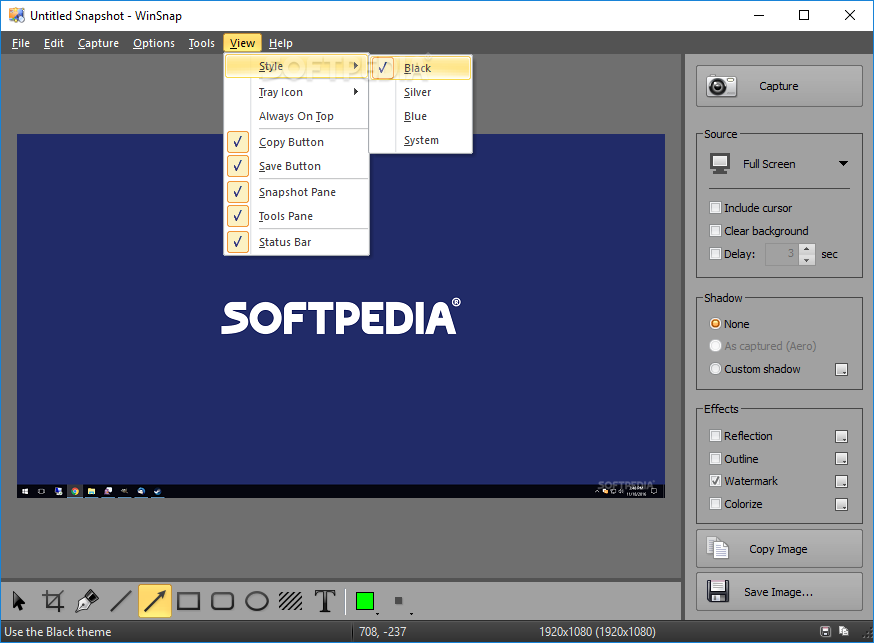Toggle Tools Pane in View menu
Screen dimensions: 874x643
click(297, 216)
